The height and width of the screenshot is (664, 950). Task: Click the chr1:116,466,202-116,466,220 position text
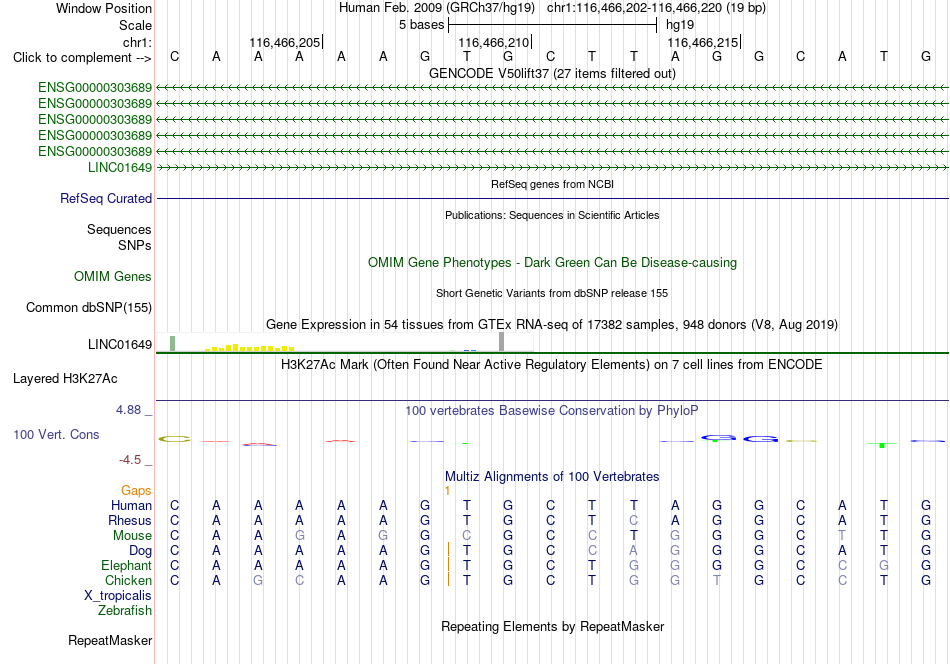click(x=656, y=8)
